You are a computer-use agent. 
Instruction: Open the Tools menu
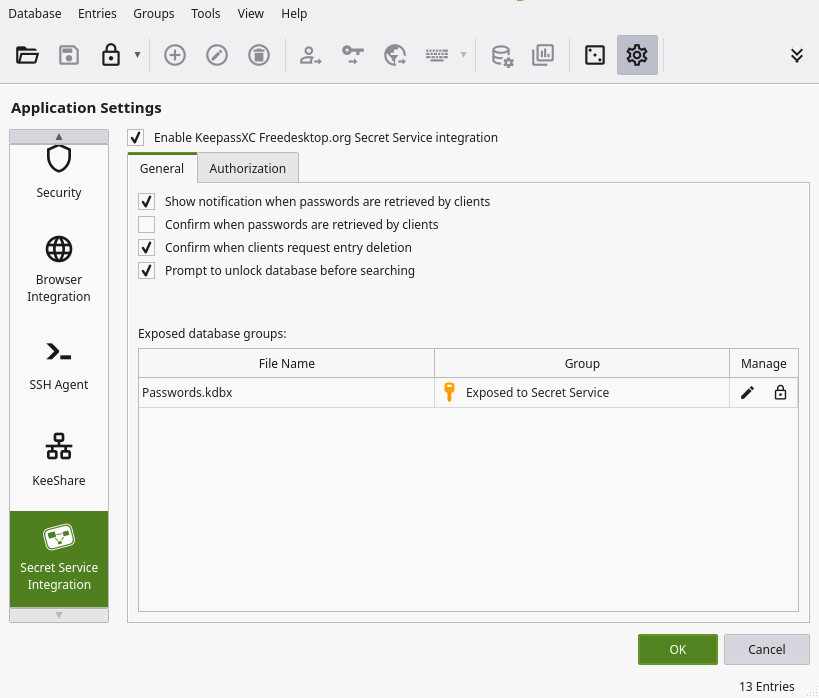pyautogui.click(x=205, y=13)
